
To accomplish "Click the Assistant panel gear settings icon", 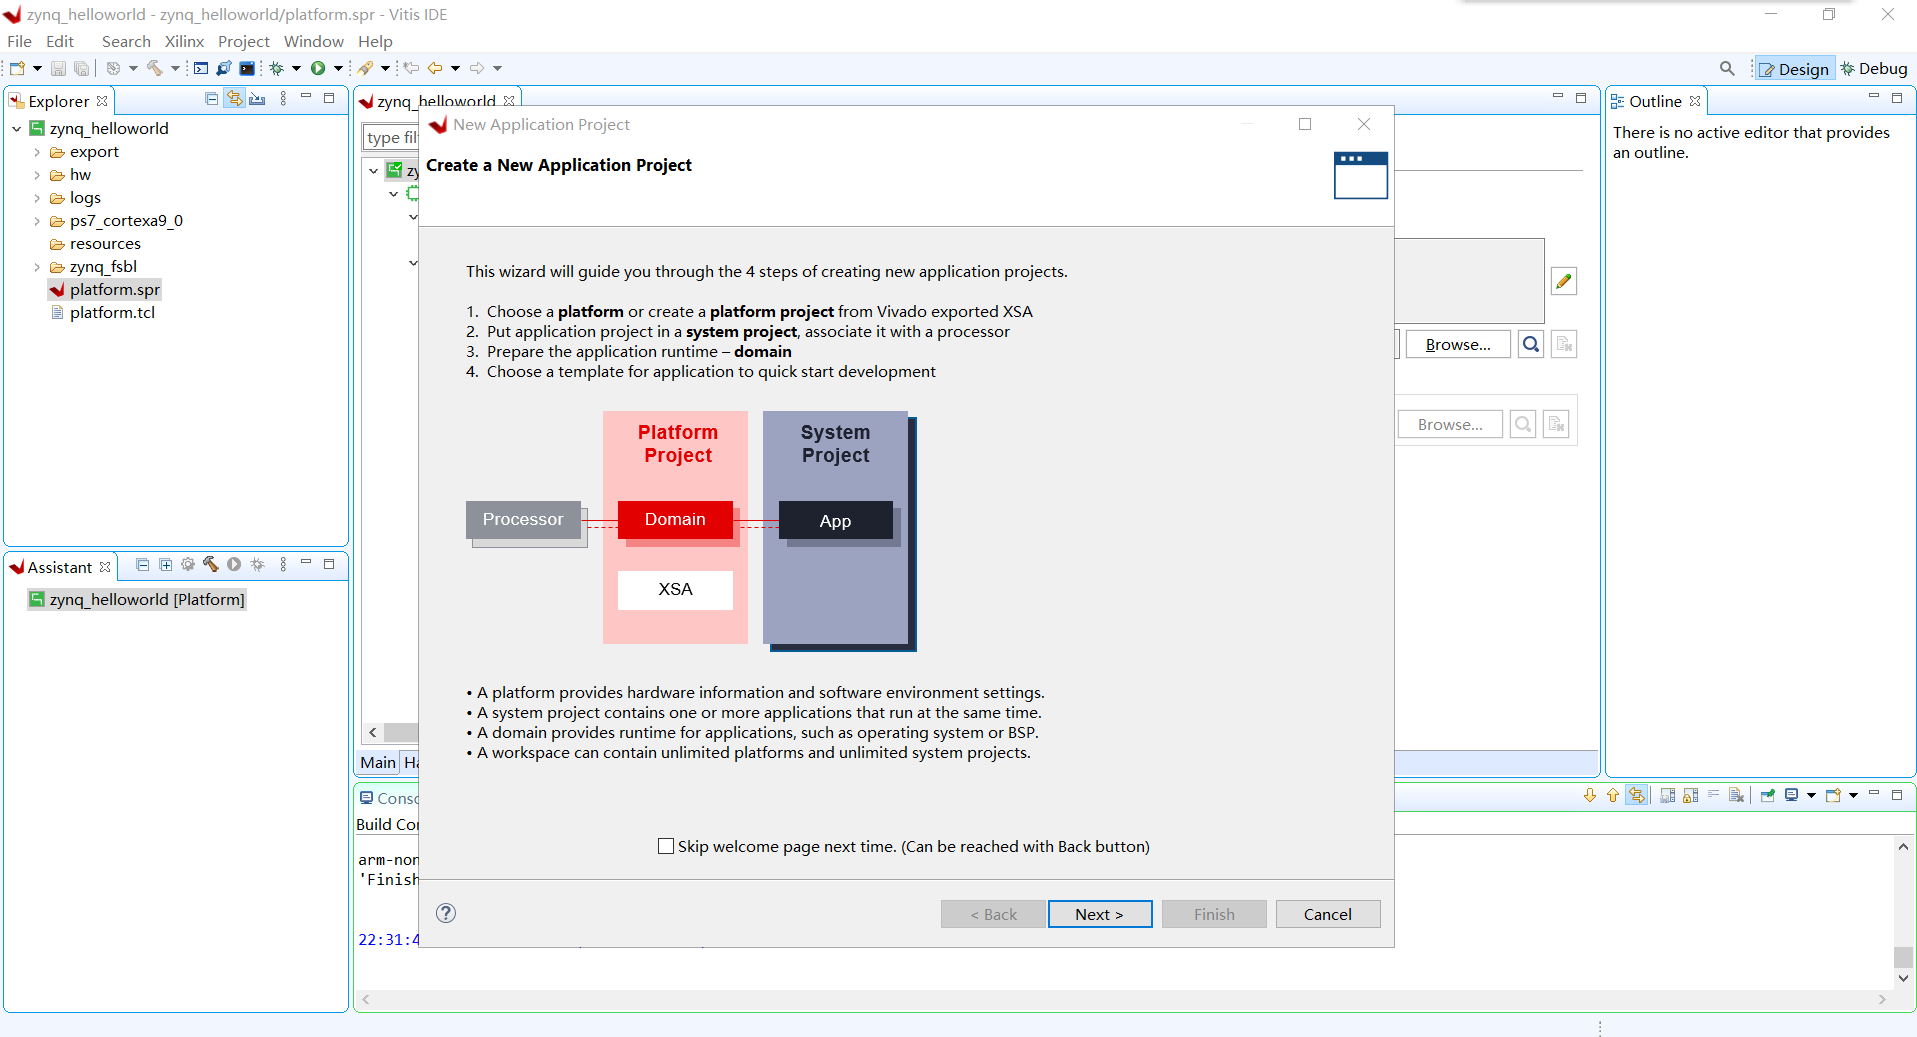I will [x=188, y=564].
